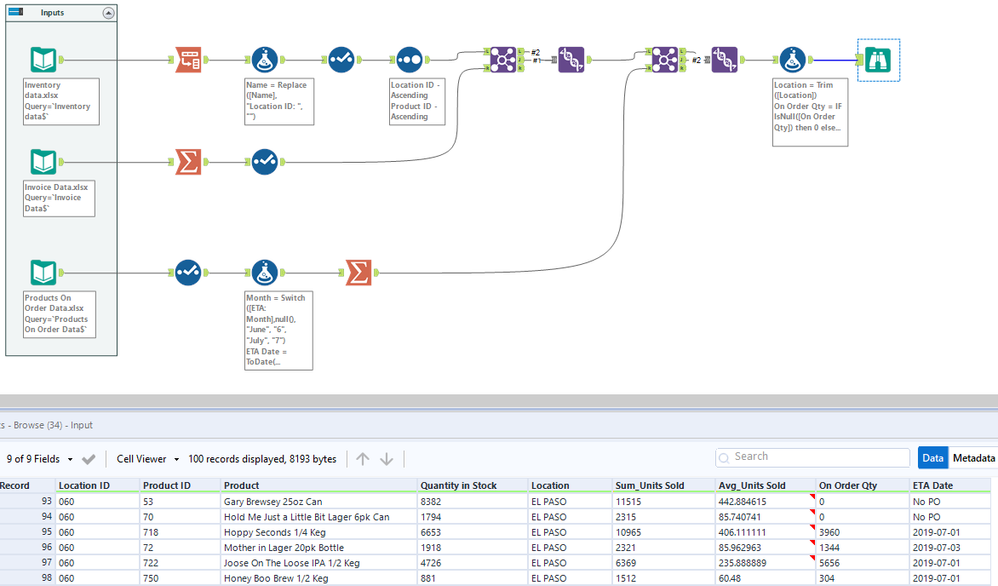
Task: Select the Formula tool with Name Replace
Action: [x=265, y=60]
